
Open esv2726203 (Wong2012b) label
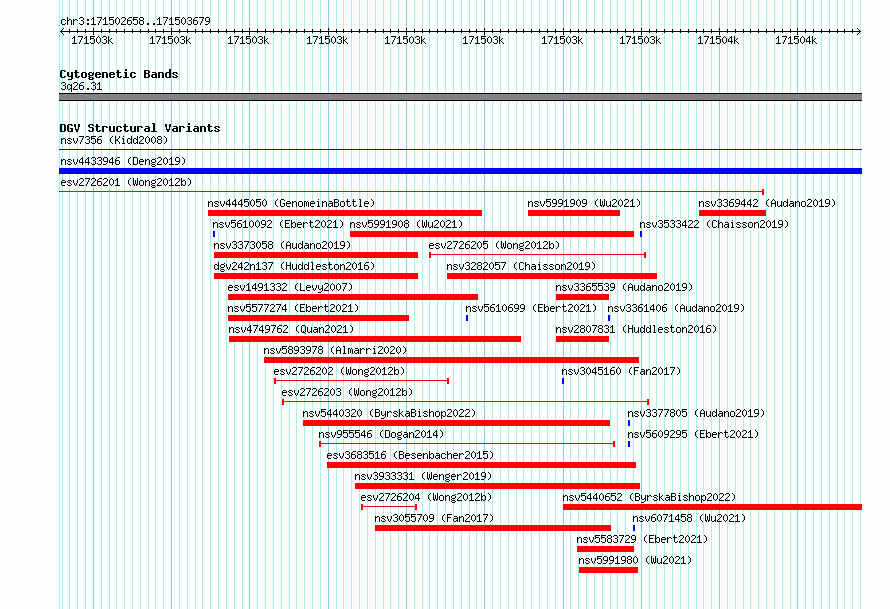click(347, 392)
